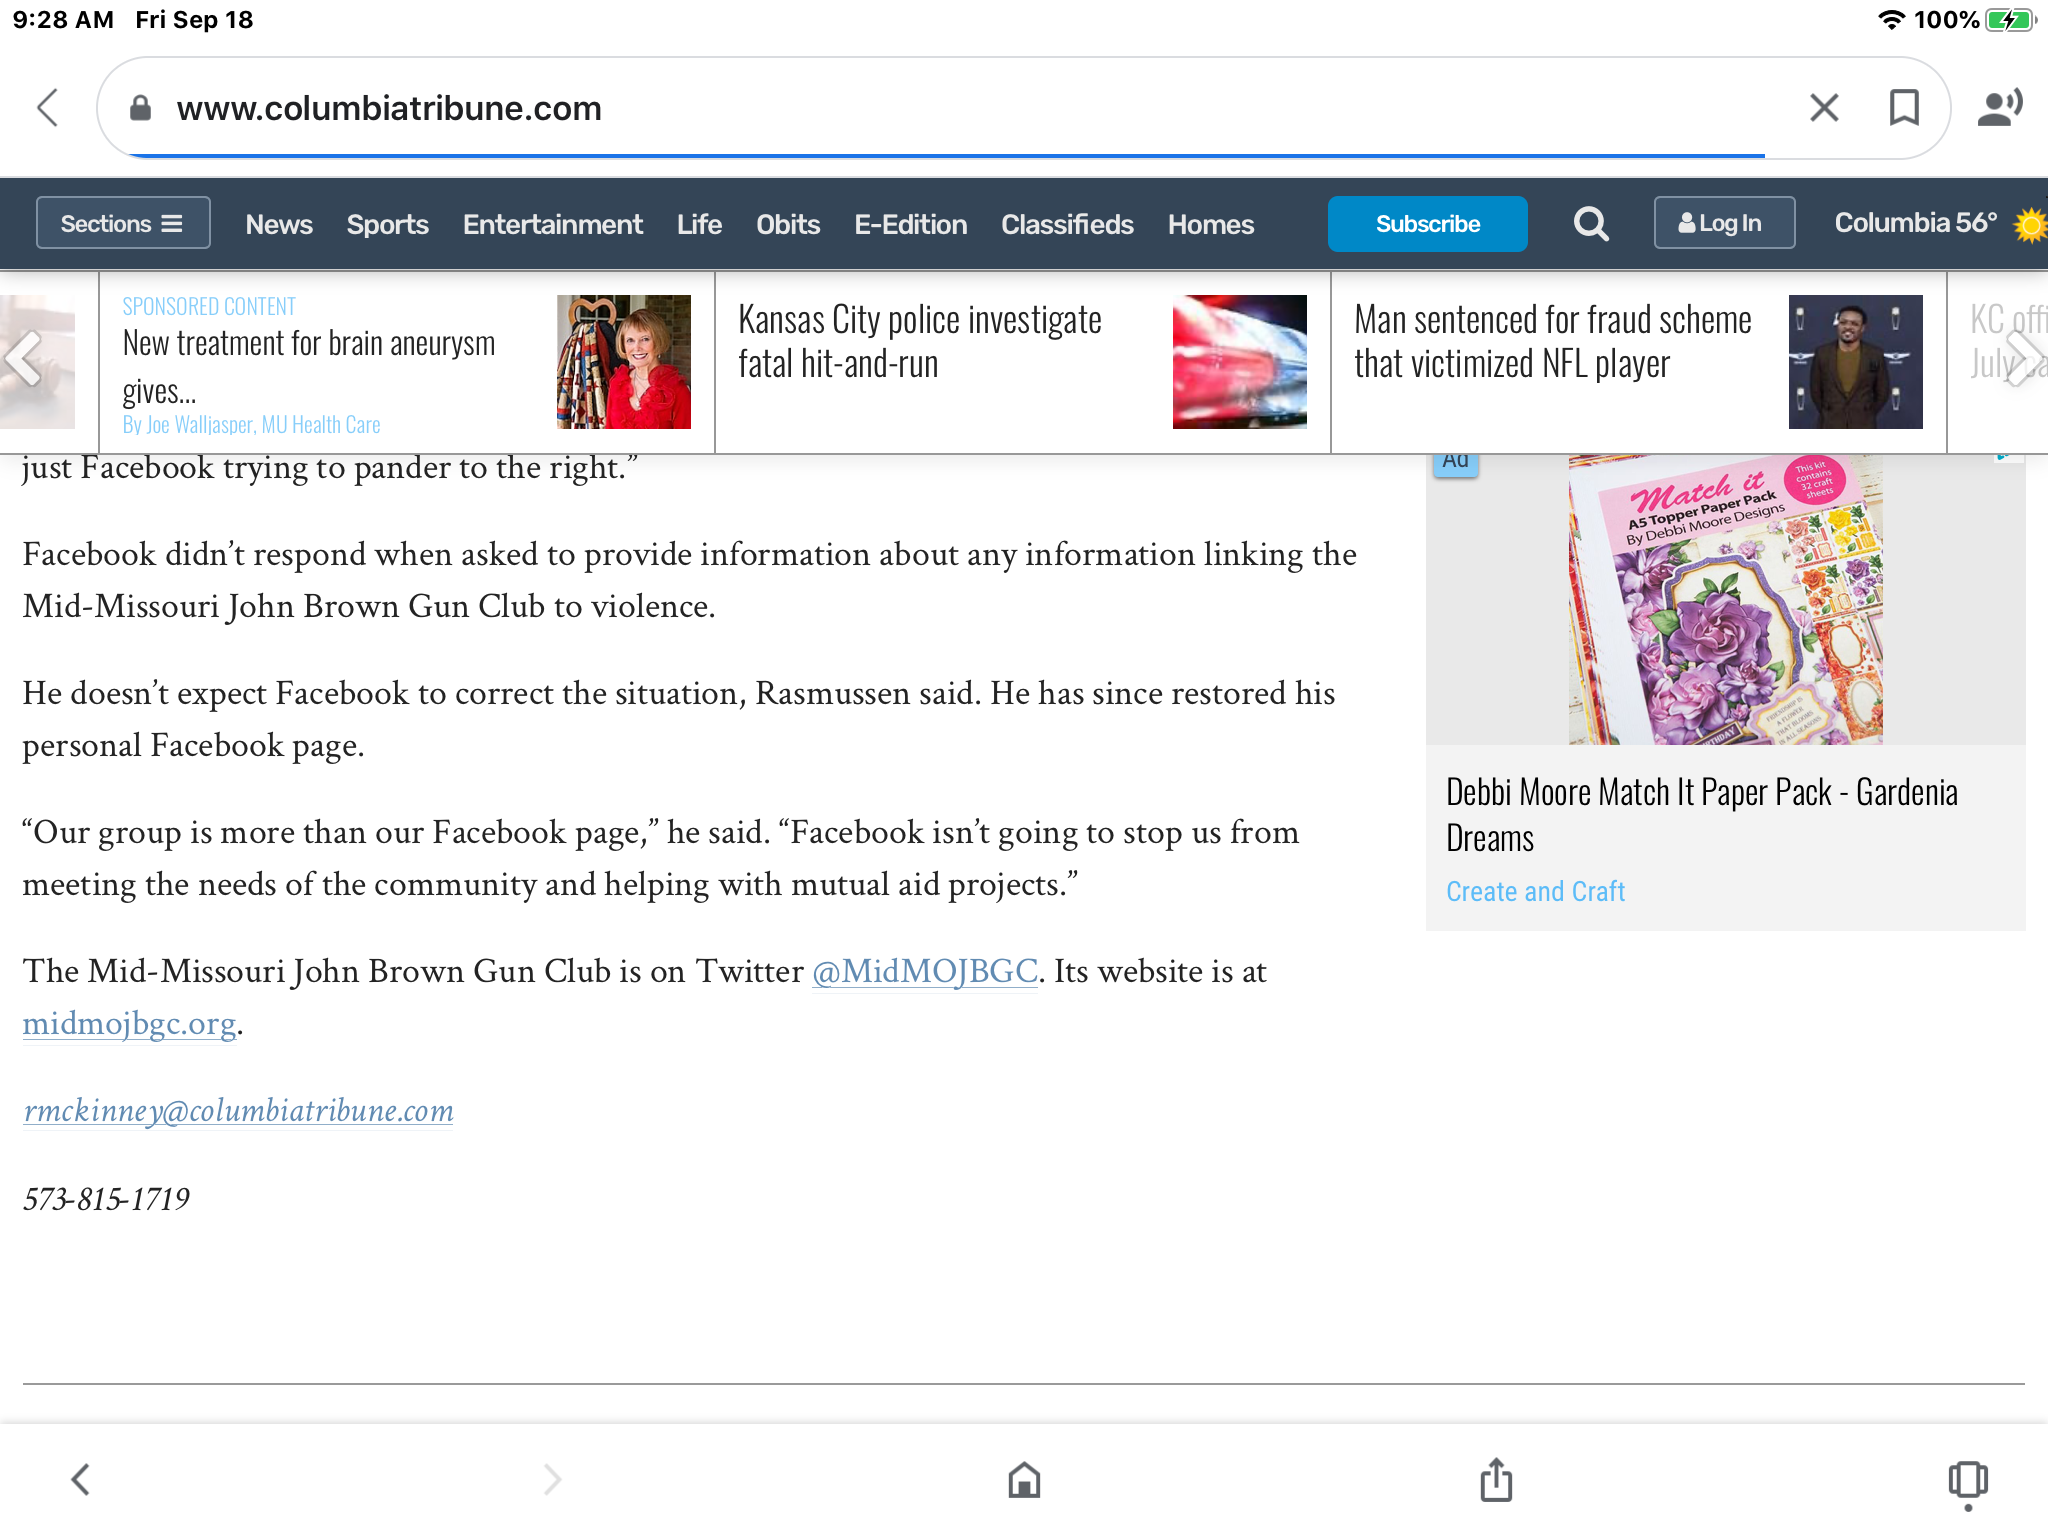
Task: Tap the 9:28 AM status bar clock
Action: click(x=63, y=20)
